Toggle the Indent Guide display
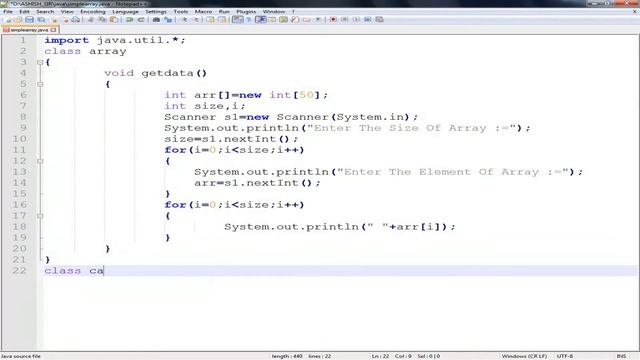The image size is (640, 360). tap(260, 20)
